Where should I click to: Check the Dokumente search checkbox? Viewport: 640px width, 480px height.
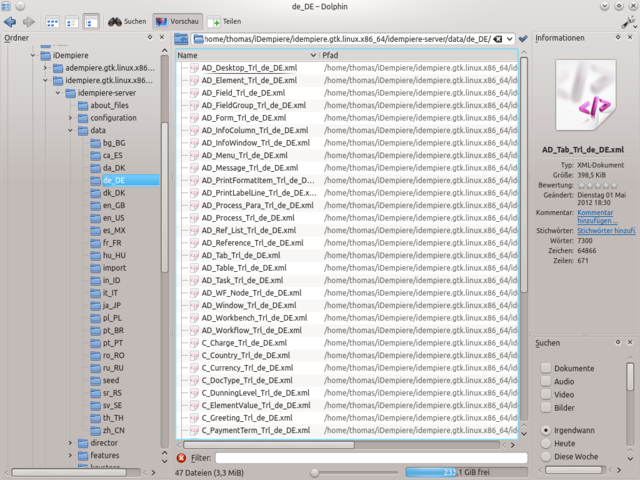(x=546, y=368)
